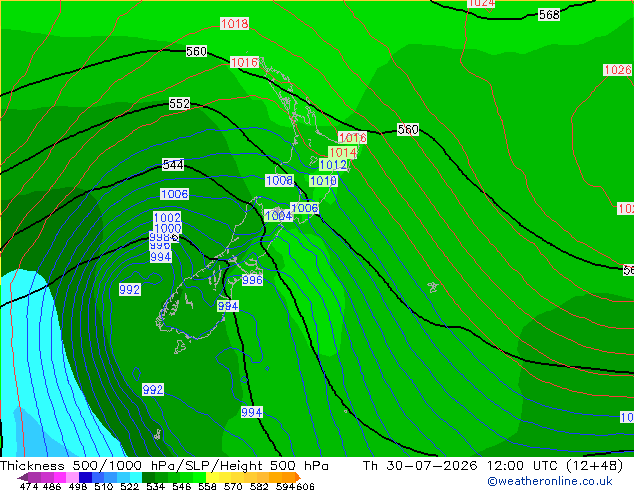Click the red 1014 isobar label
Viewport: 634px width, 490px height.
(342, 152)
